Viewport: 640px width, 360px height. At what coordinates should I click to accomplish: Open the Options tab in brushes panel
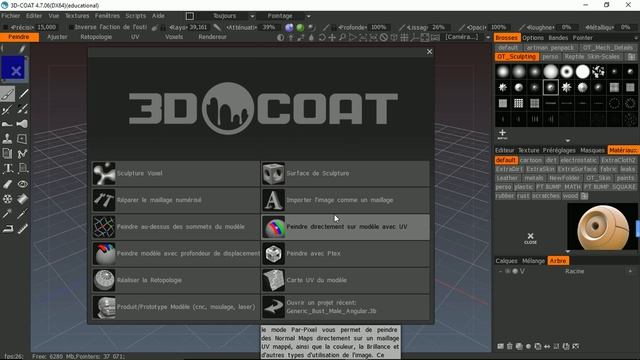coord(533,38)
